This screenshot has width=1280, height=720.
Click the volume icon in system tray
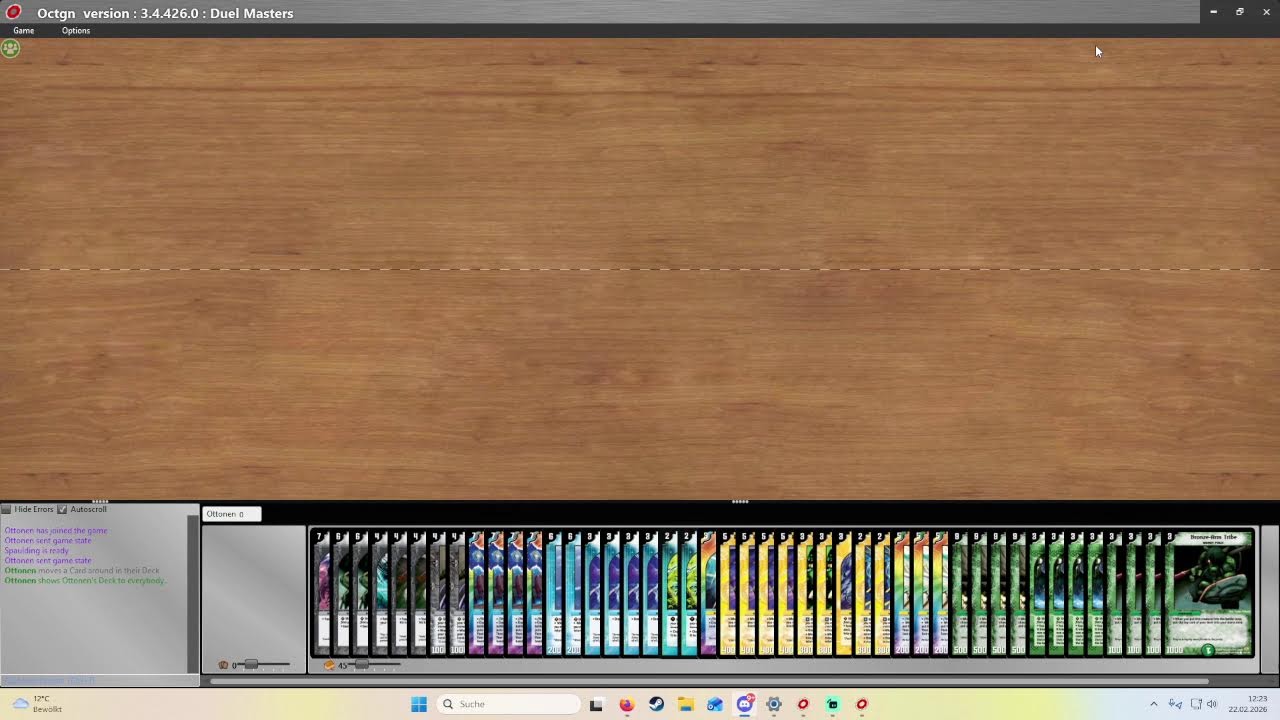tap(1212, 704)
